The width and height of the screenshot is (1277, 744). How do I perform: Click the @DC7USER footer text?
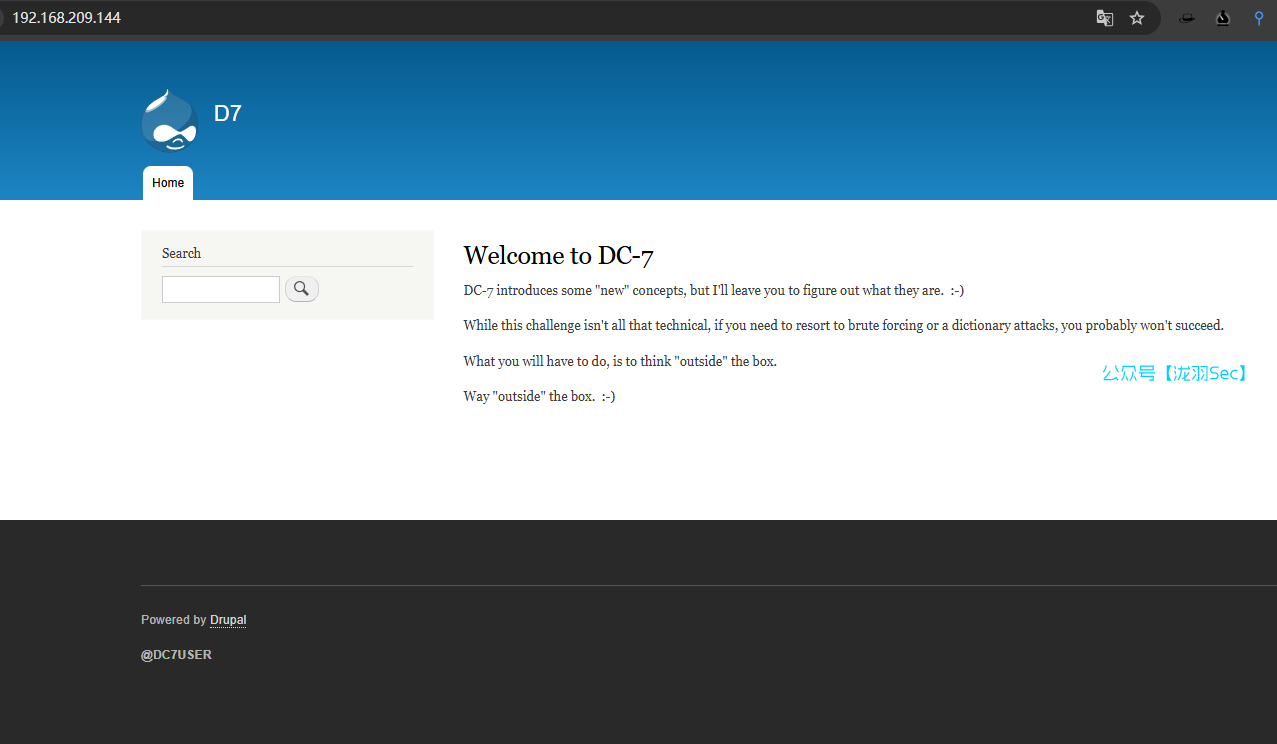pyautogui.click(x=176, y=655)
